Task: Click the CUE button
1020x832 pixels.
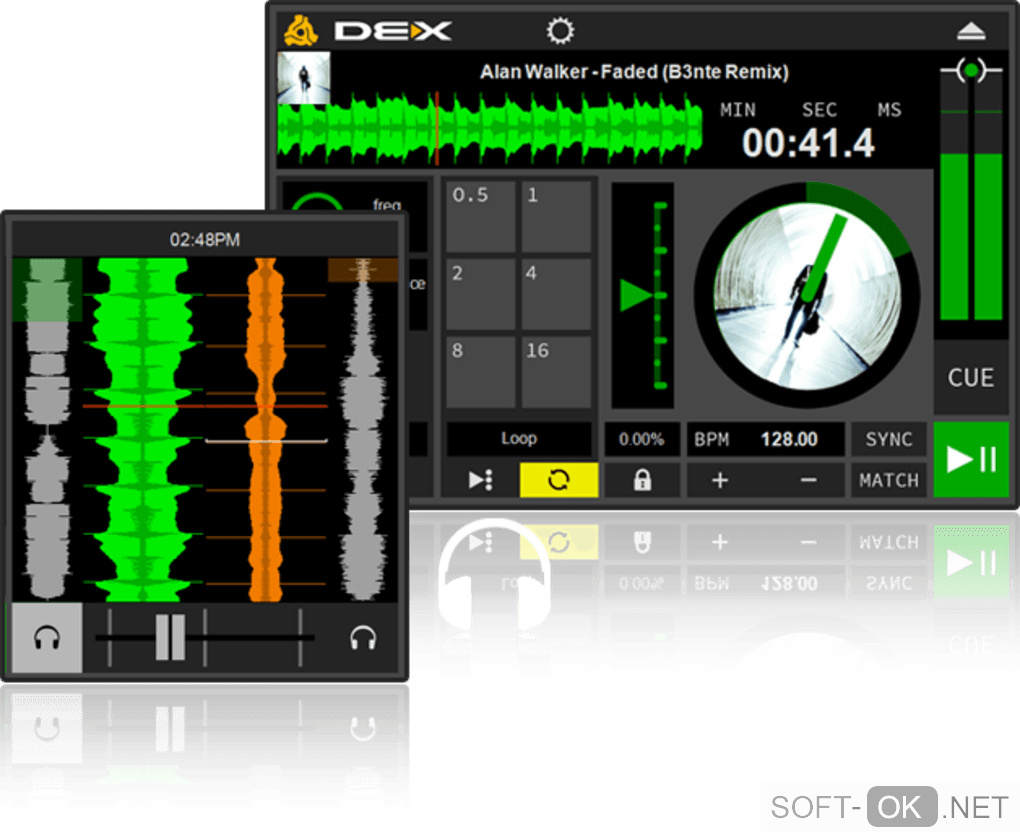Action: click(971, 378)
